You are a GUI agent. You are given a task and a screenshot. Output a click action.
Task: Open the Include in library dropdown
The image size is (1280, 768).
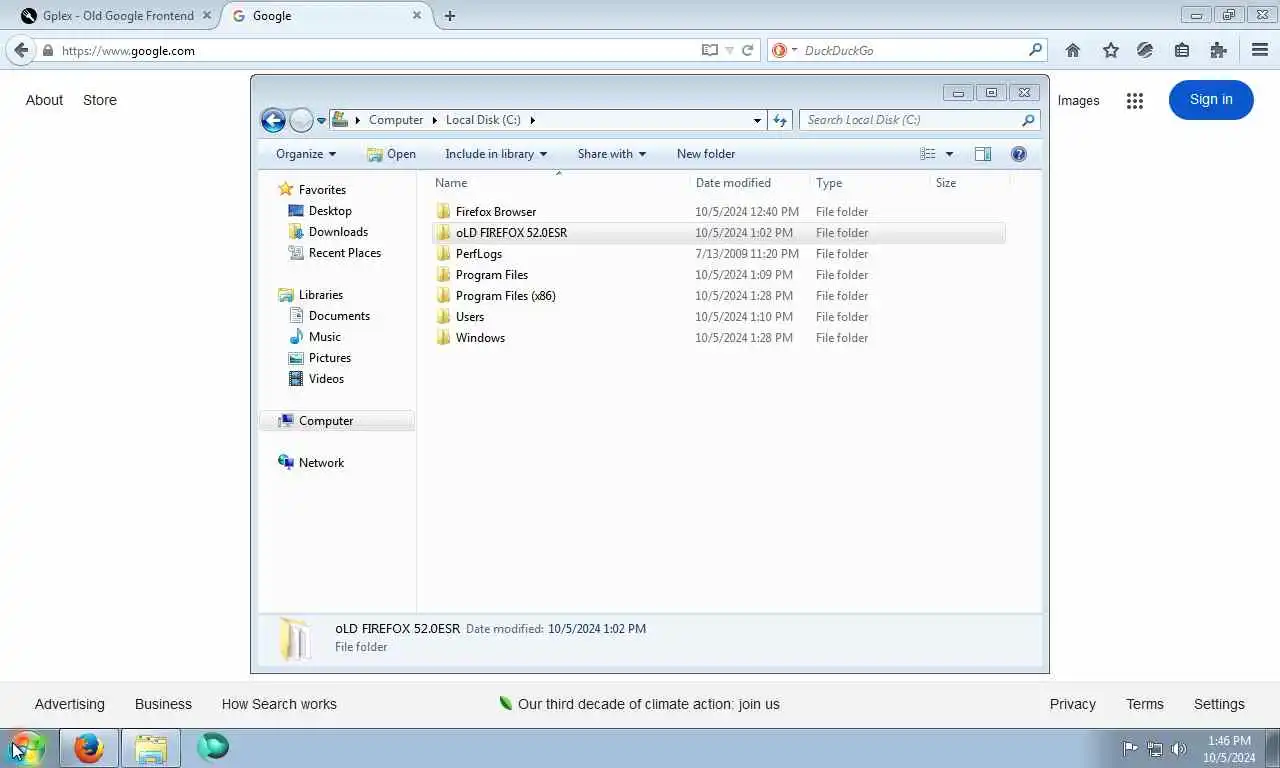(496, 154)
